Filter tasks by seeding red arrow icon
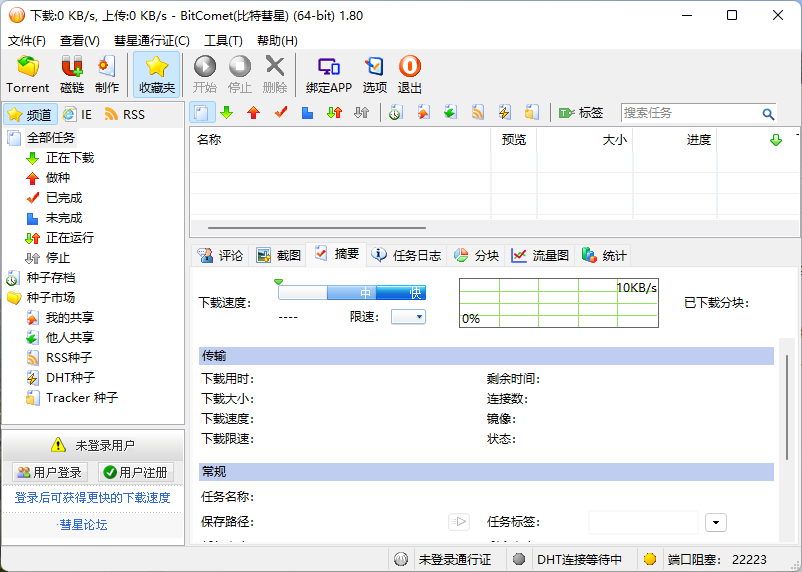The width and height of the screenshot is (802, 572). (254, 113)
